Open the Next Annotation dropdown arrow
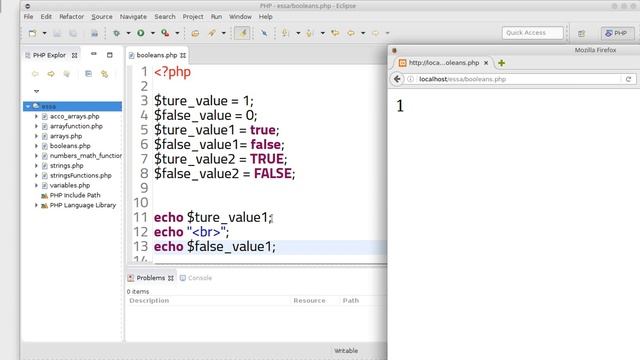The height and width of the screenshot is (360, 640). 298,33
